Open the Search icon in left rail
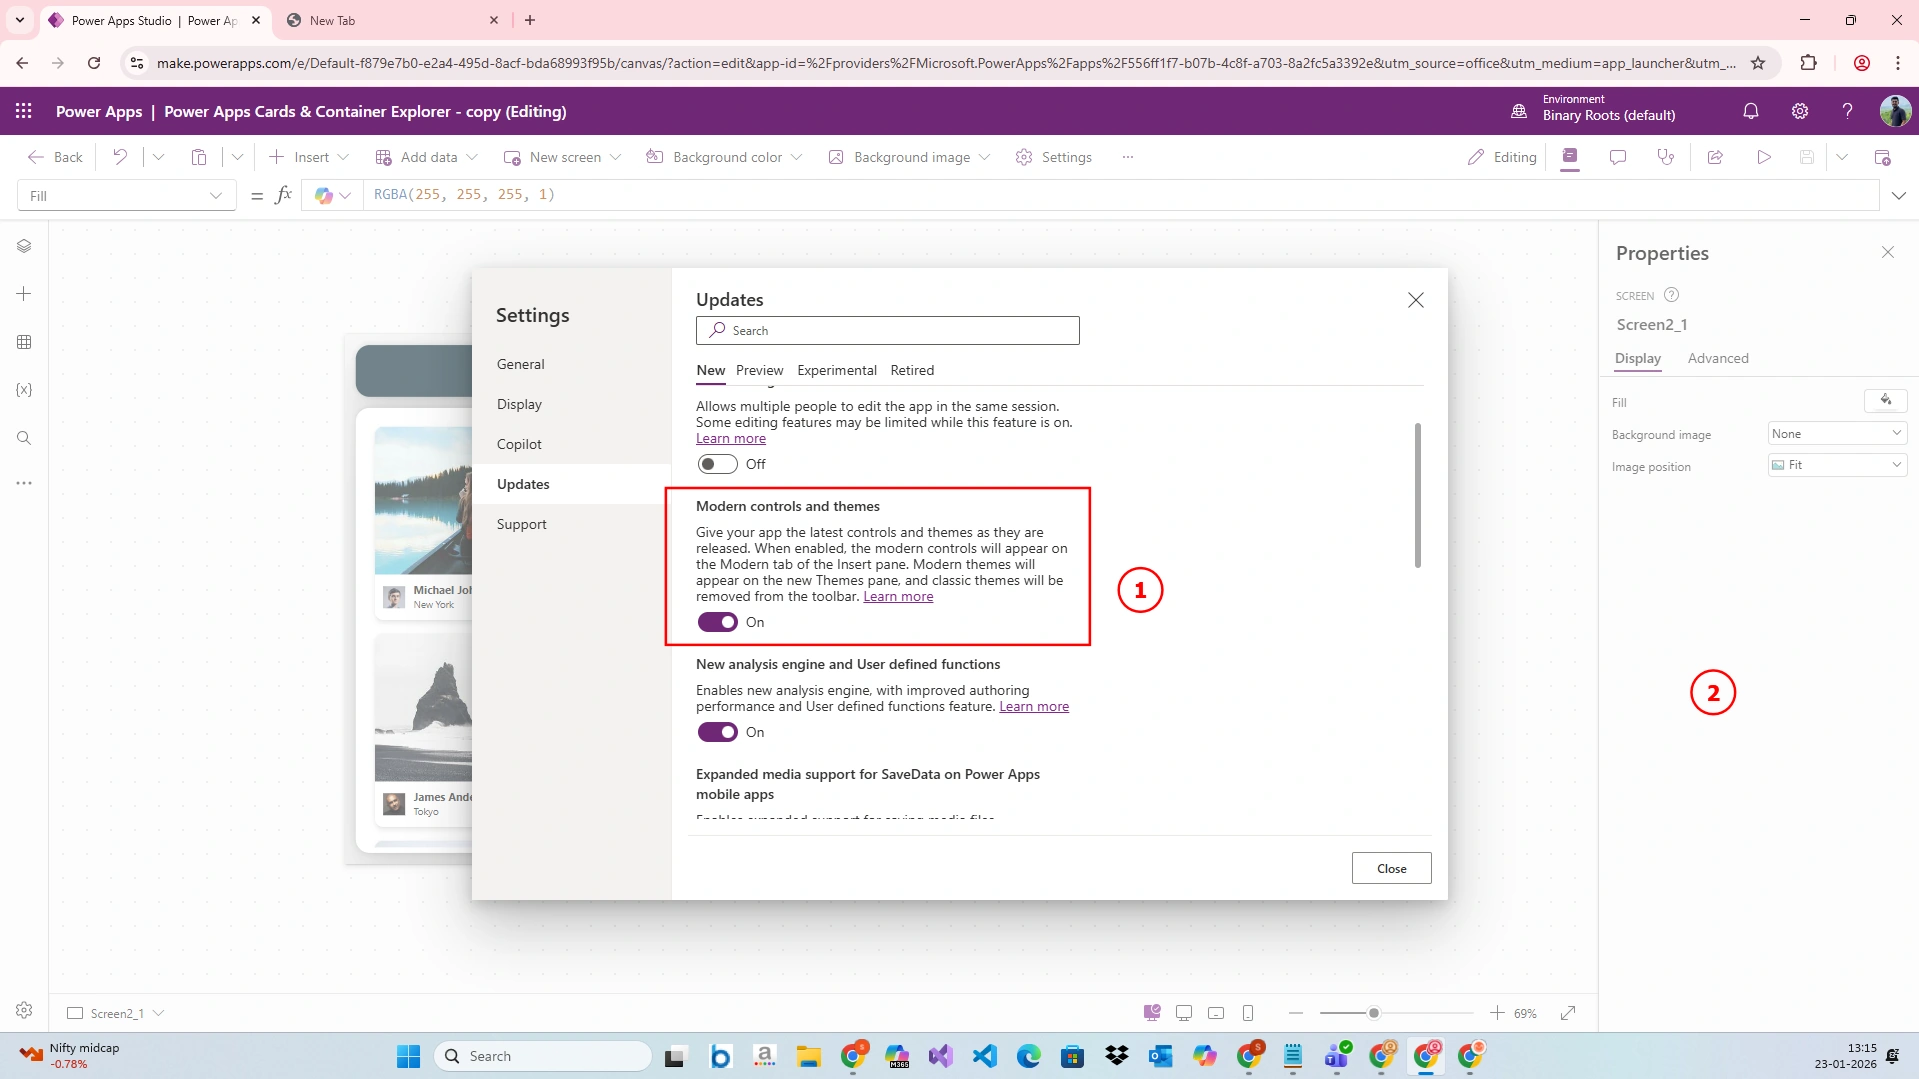1919x1079 pixels. (x=24, y=438)
